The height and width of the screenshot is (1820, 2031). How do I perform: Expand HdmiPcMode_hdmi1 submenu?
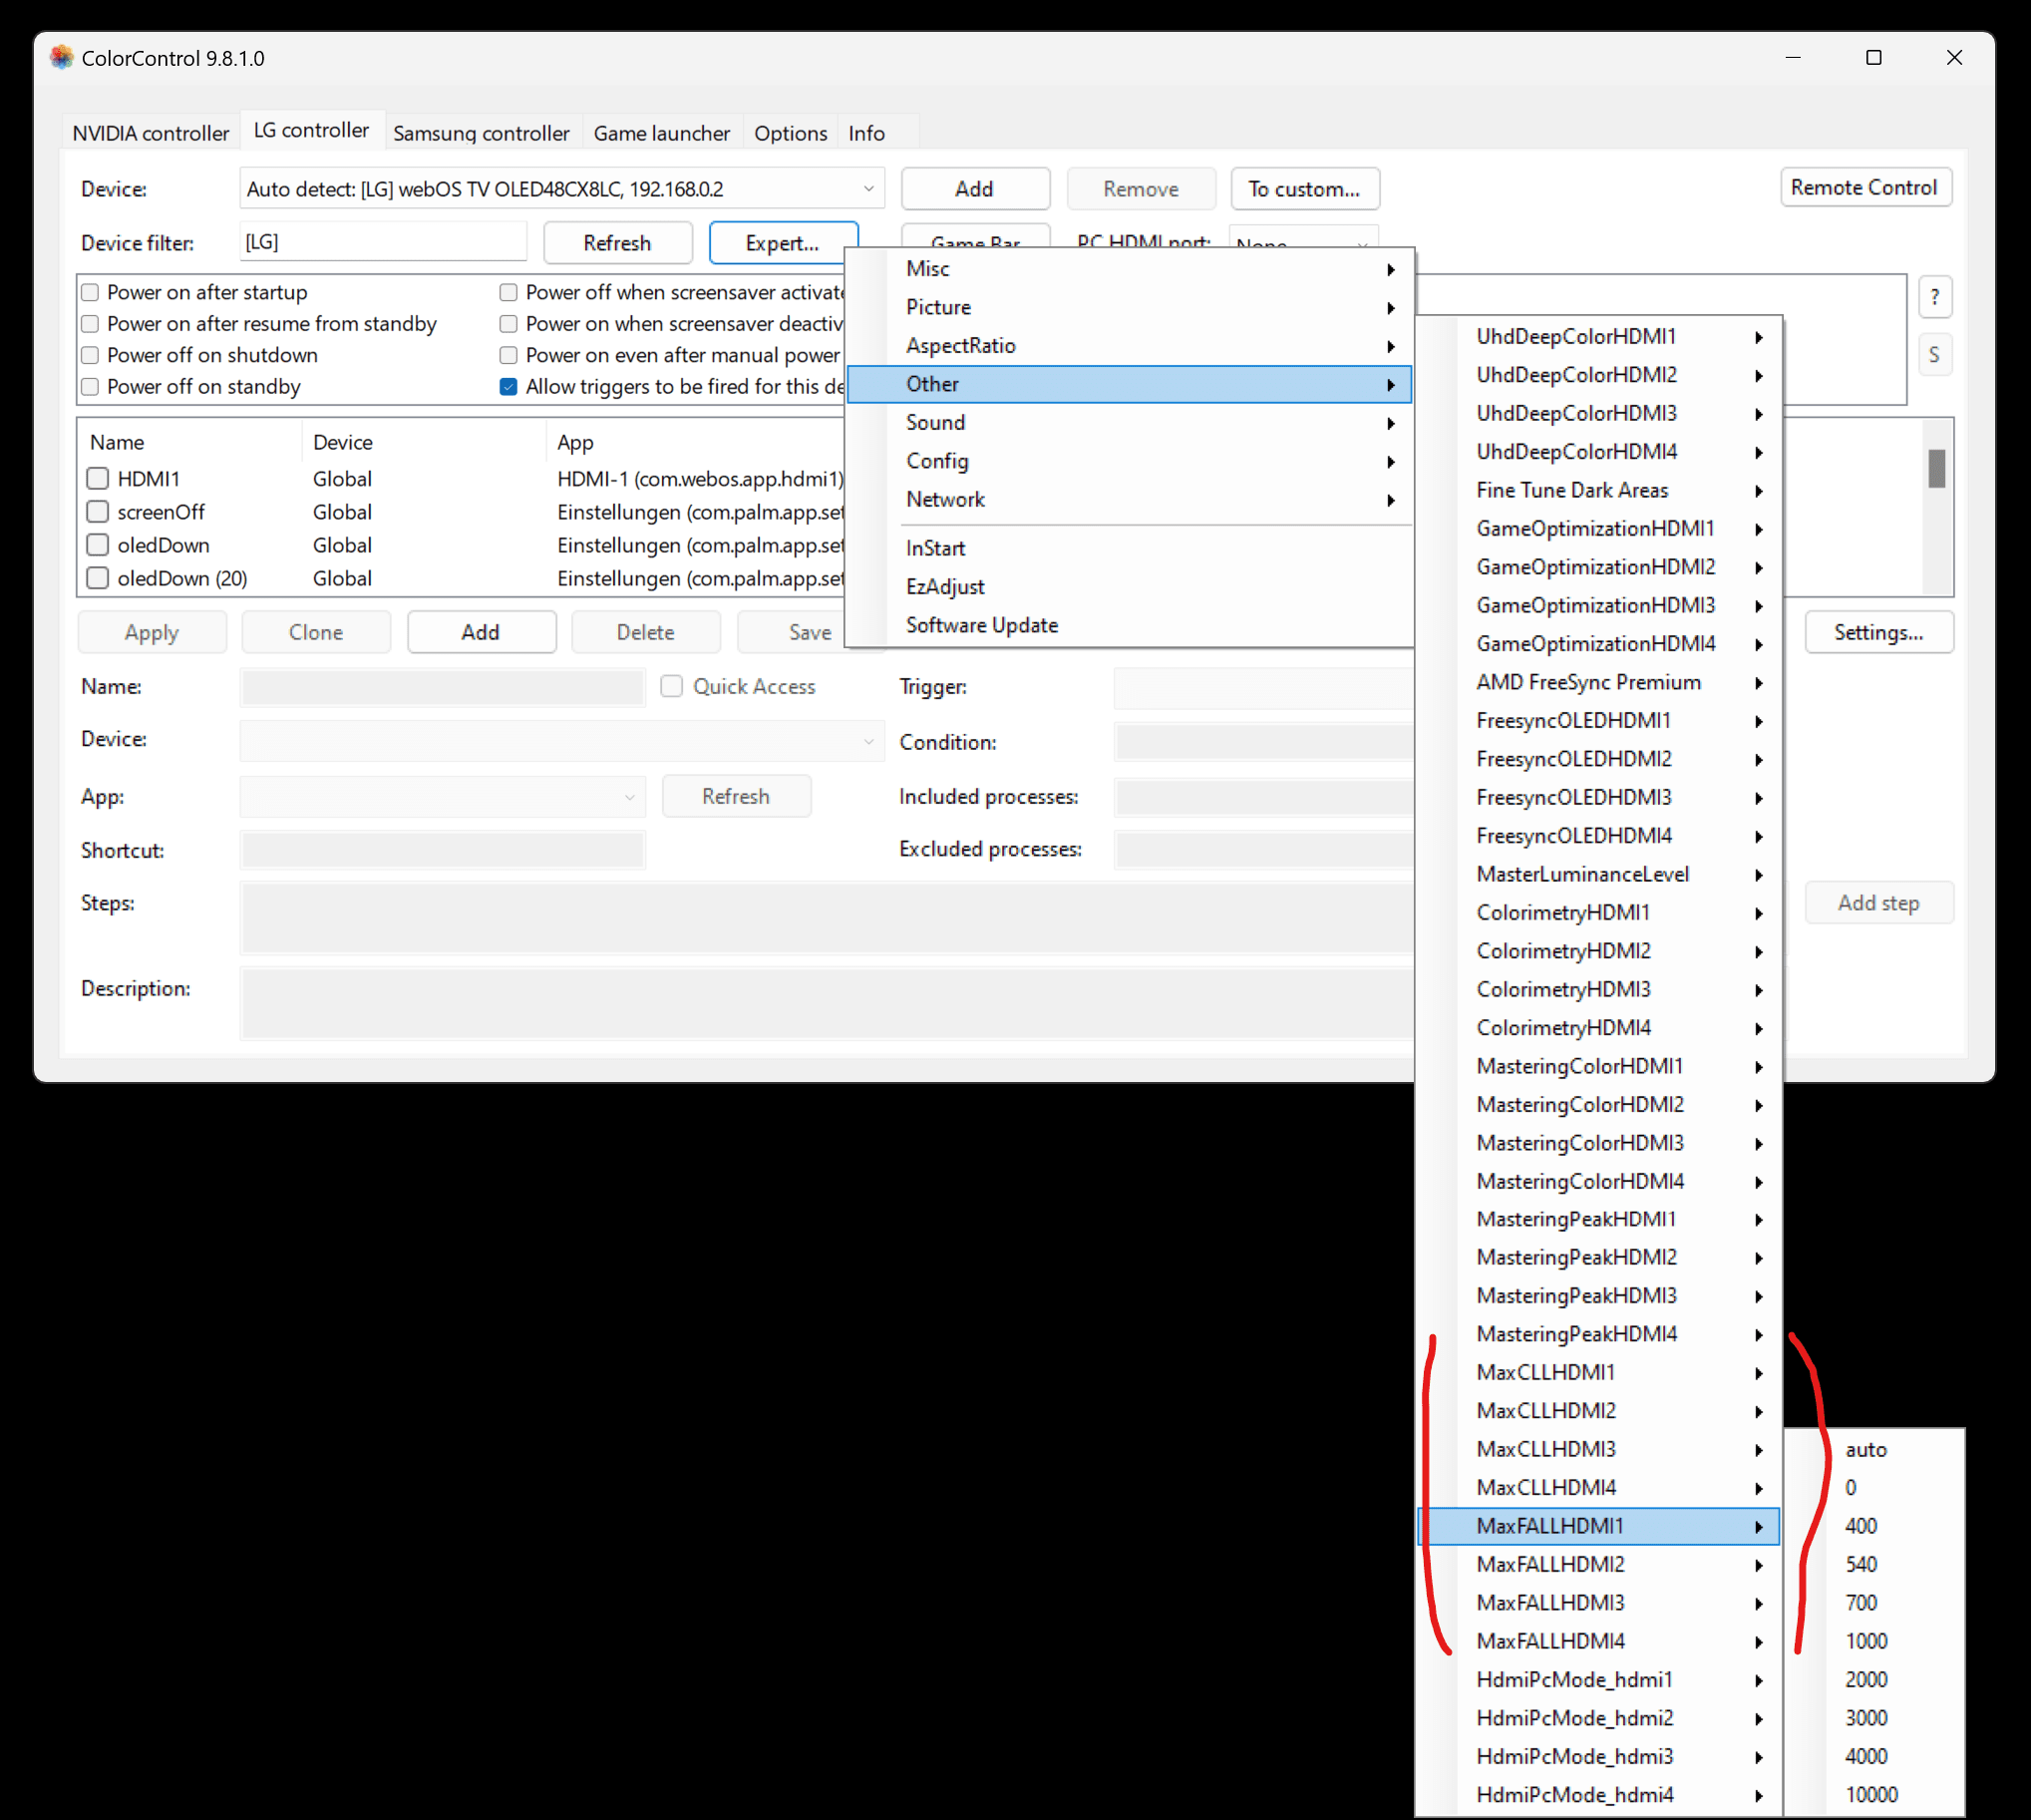click(1599, 1680)
